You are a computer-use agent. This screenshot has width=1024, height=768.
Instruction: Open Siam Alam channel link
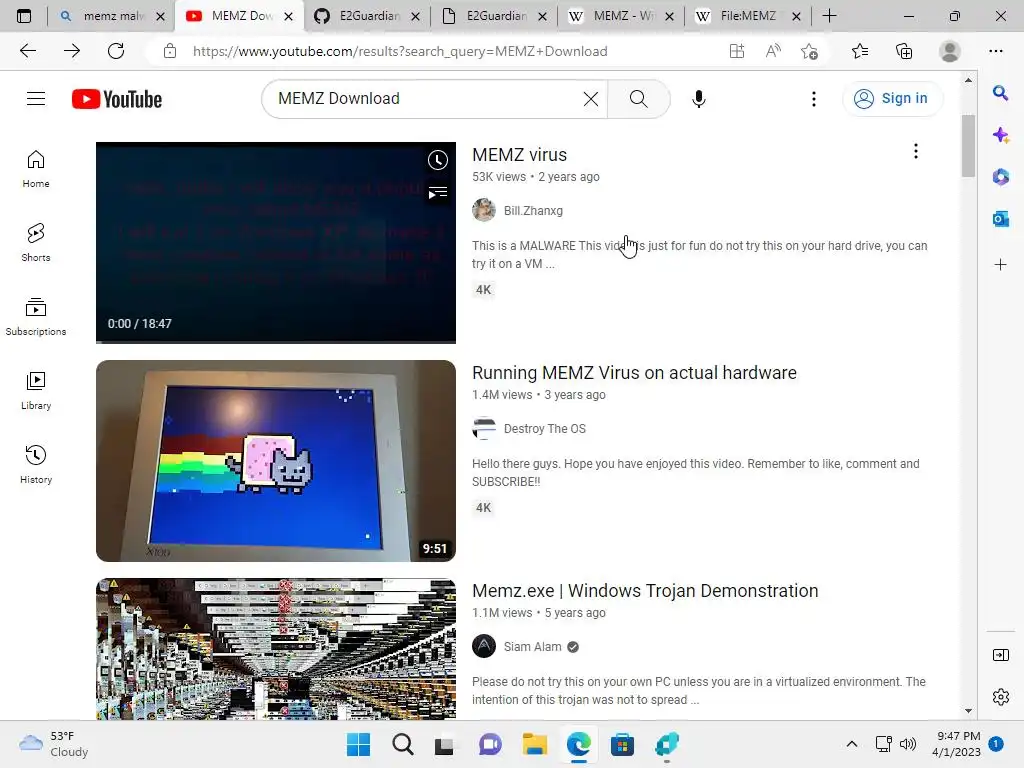click(x=532, y=647)
